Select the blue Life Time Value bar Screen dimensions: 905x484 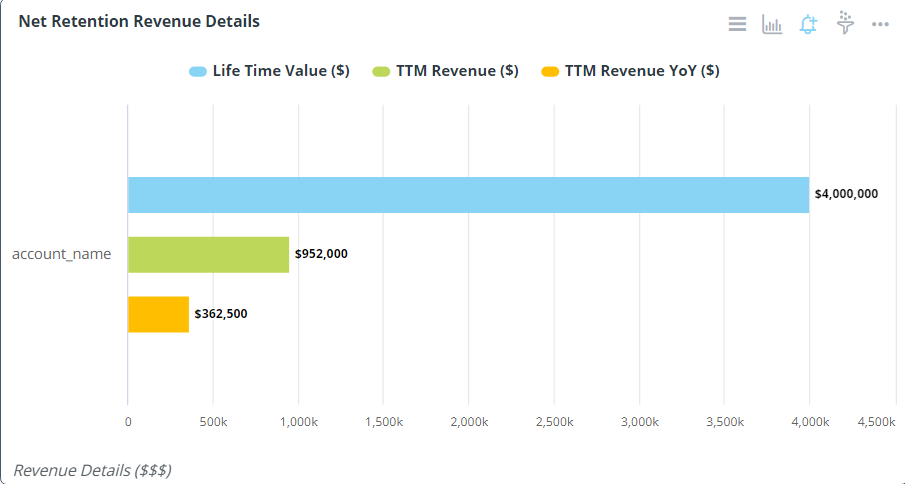468,195
